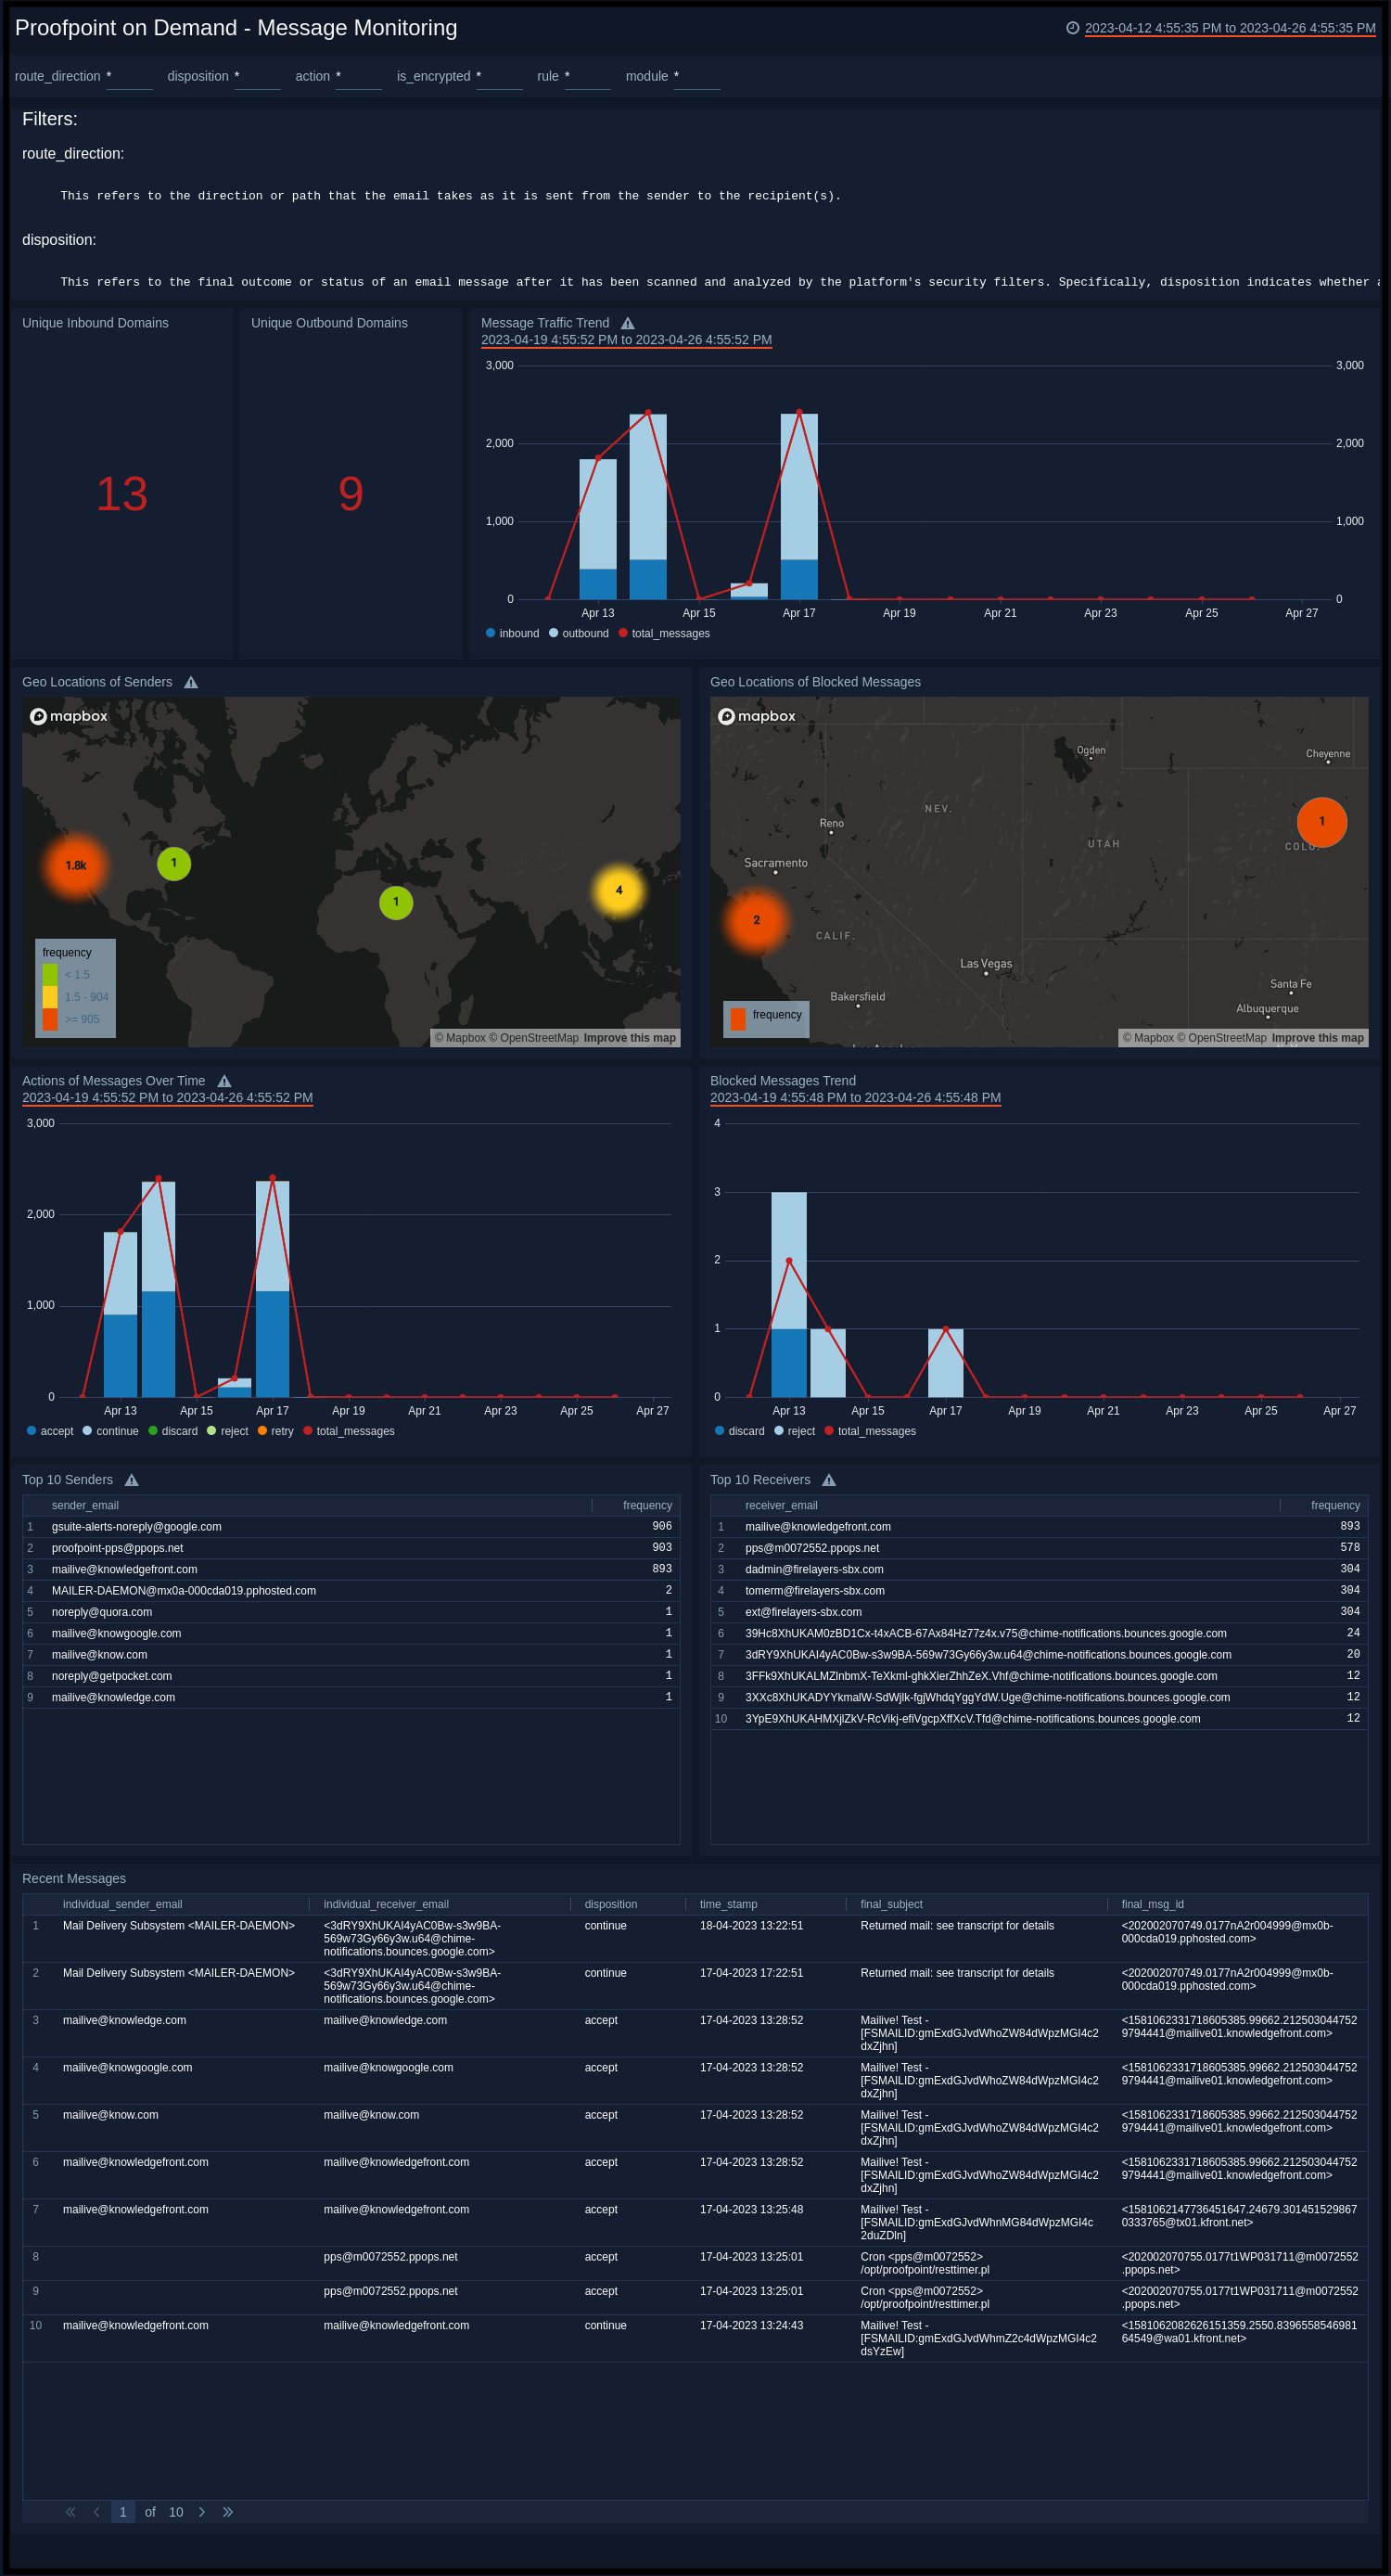
Task: Jump to last page of Recent Messages
Action: [x=228, y=2511]
